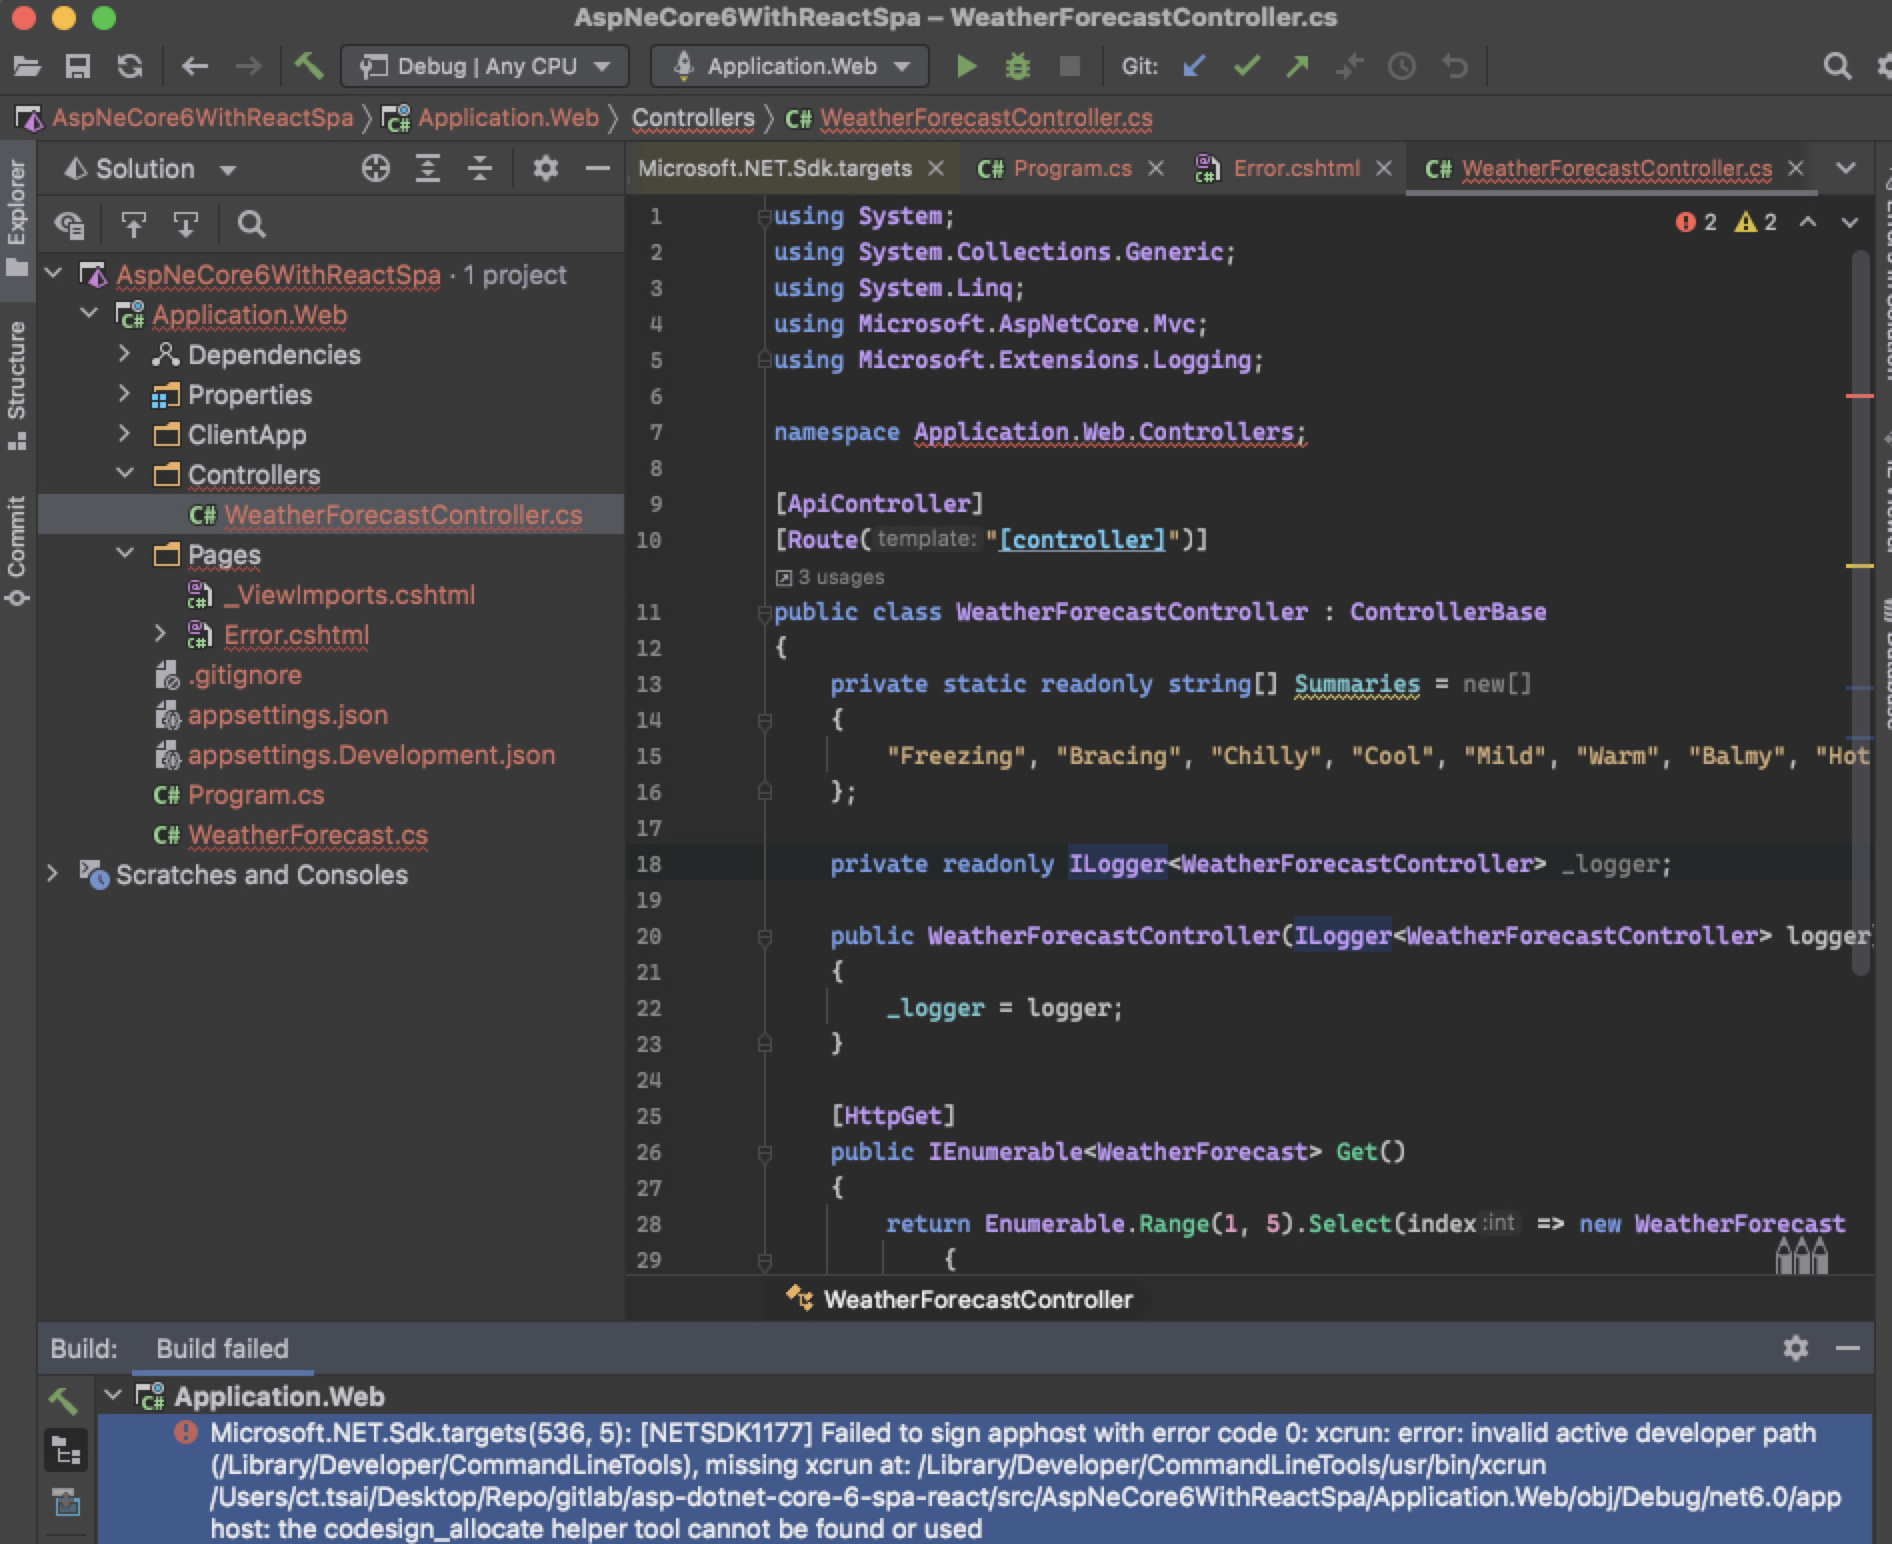Push changes with Git green arrow icon
The width and height of the screenshot is (1892, 1544).
[1298, 67]
